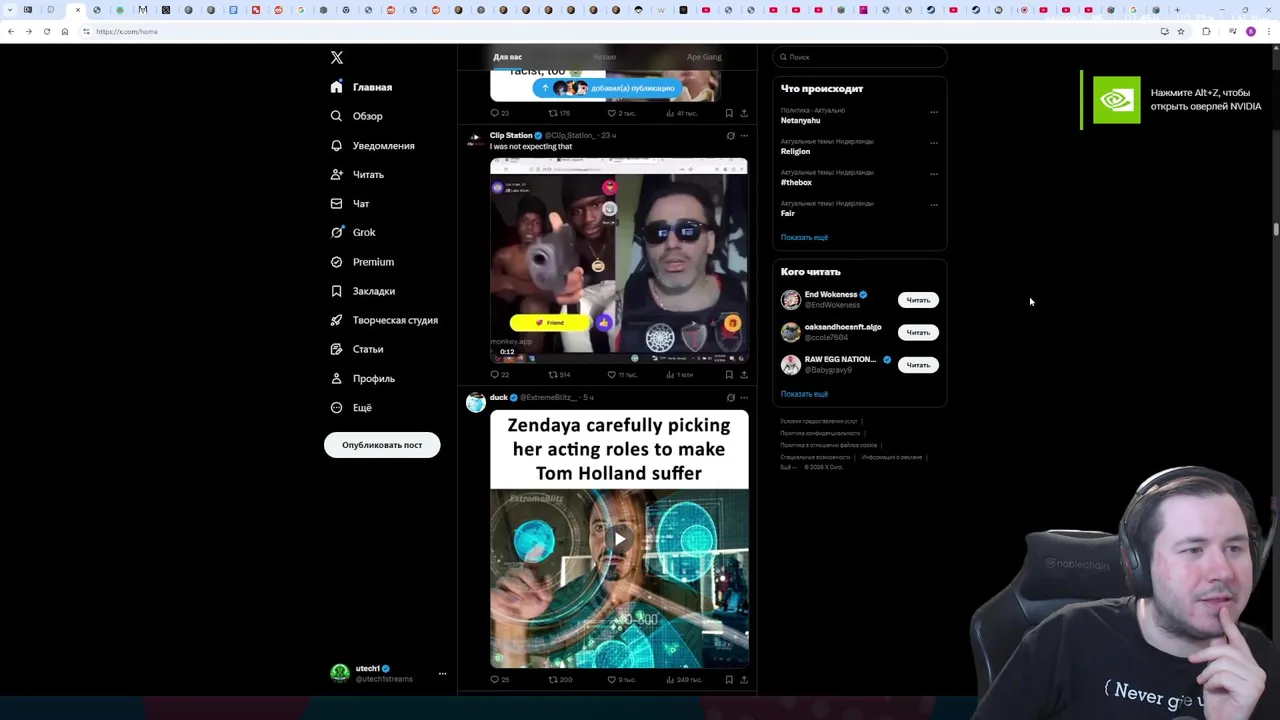Open more options for #thebox trend
The width and height of the screenshot is (1280, 720).
pos(934,174)
